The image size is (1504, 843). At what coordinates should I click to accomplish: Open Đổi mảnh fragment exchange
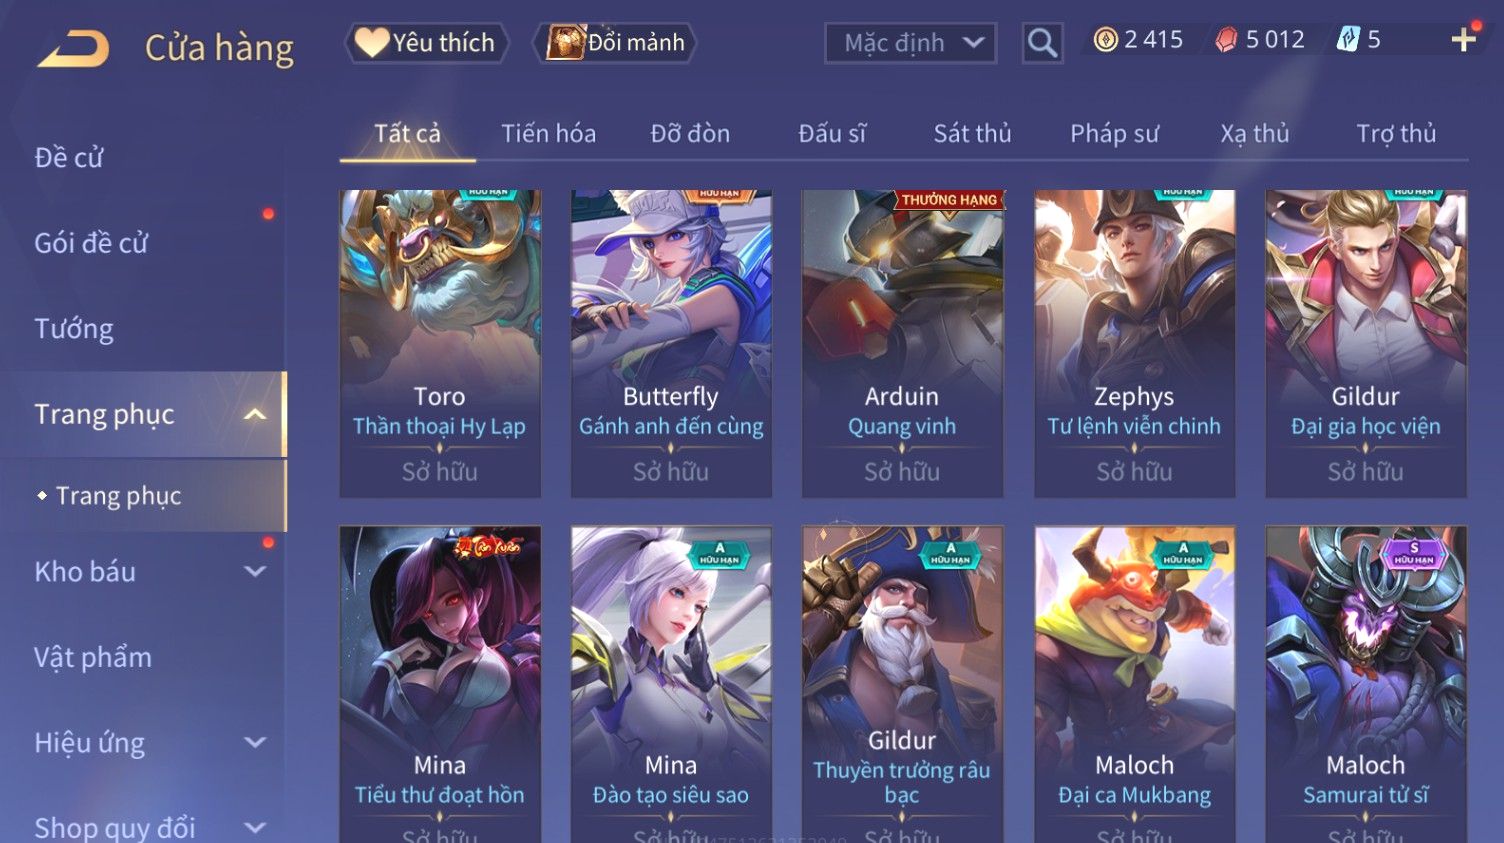616,43
